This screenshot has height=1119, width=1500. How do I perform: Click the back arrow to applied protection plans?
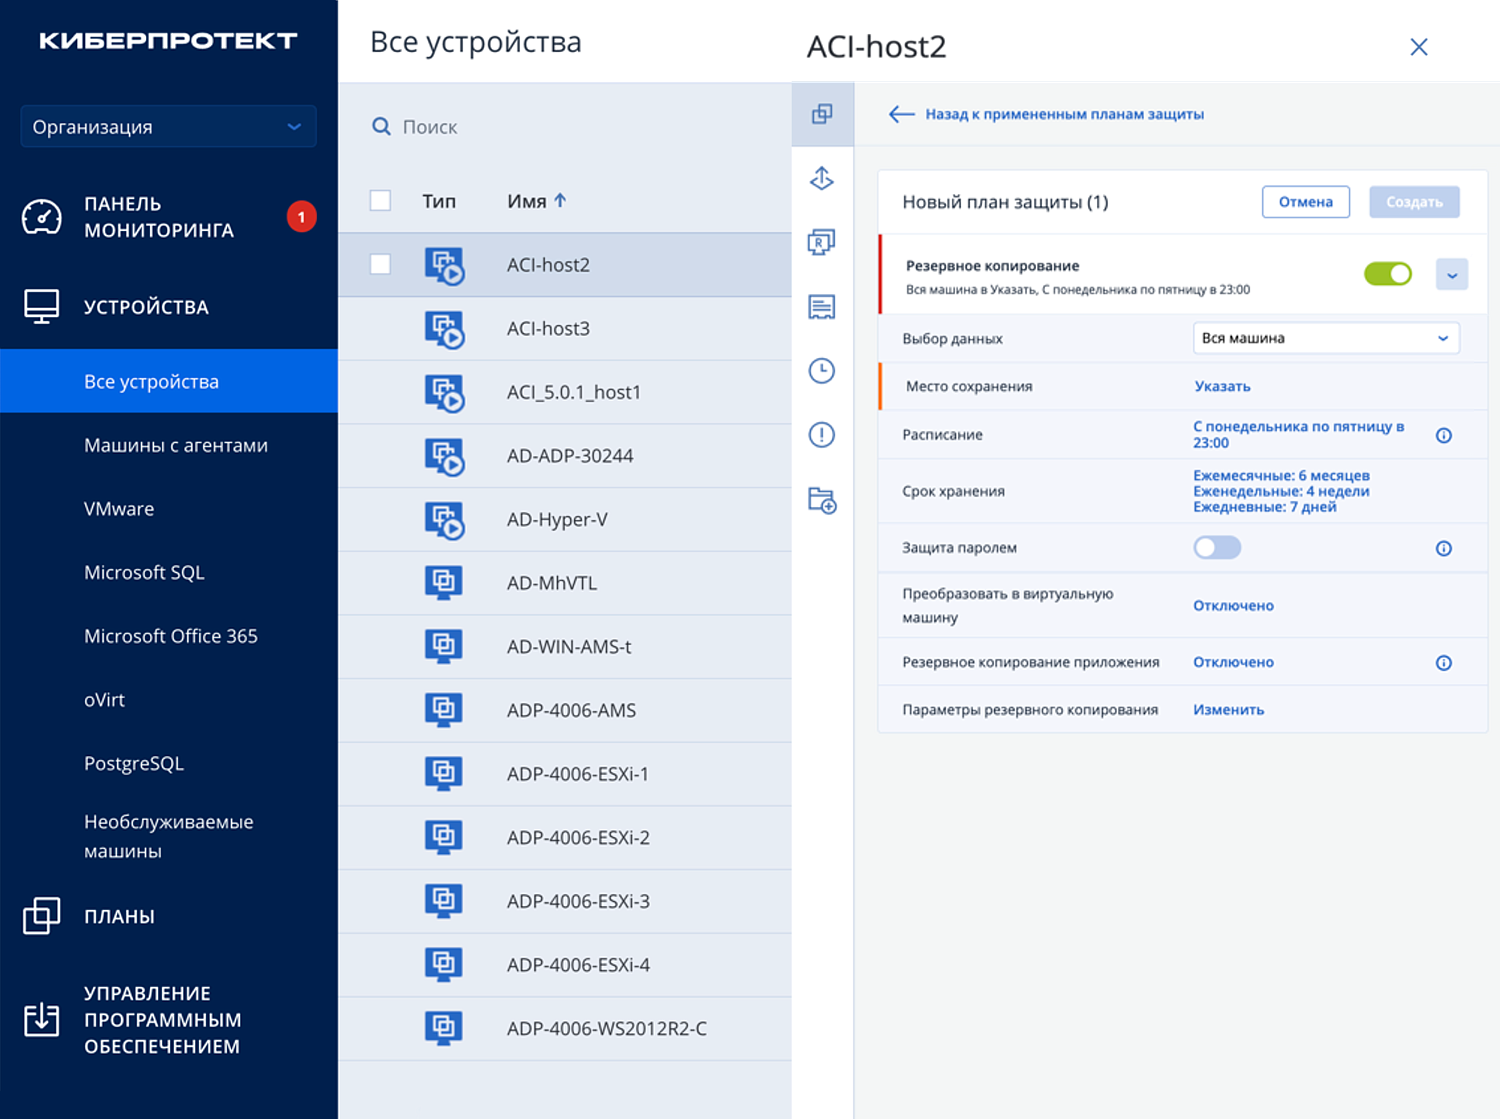click(901, 114)
